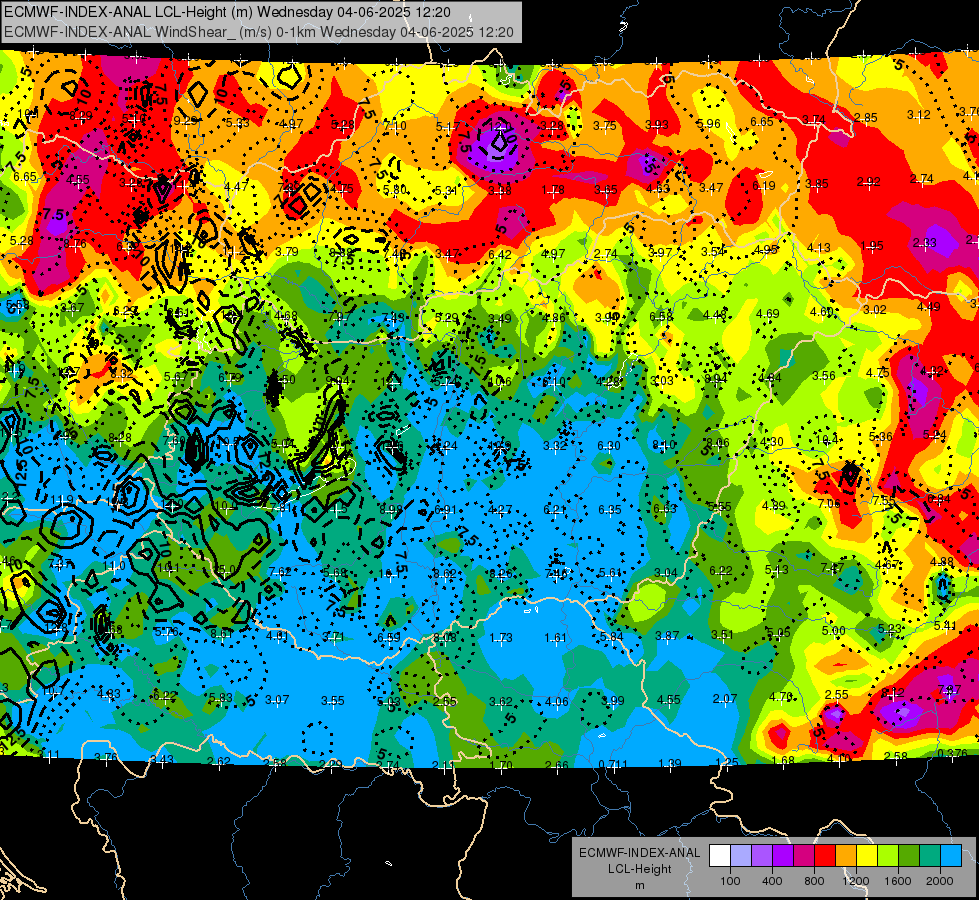The image size is (979, 900).
Task: Click the map value 3.32
Action: [554, 445]
